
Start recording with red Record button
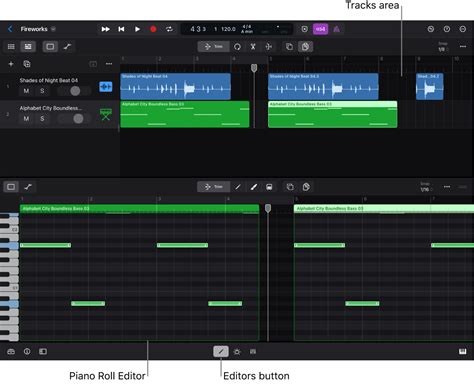[153, 29]
